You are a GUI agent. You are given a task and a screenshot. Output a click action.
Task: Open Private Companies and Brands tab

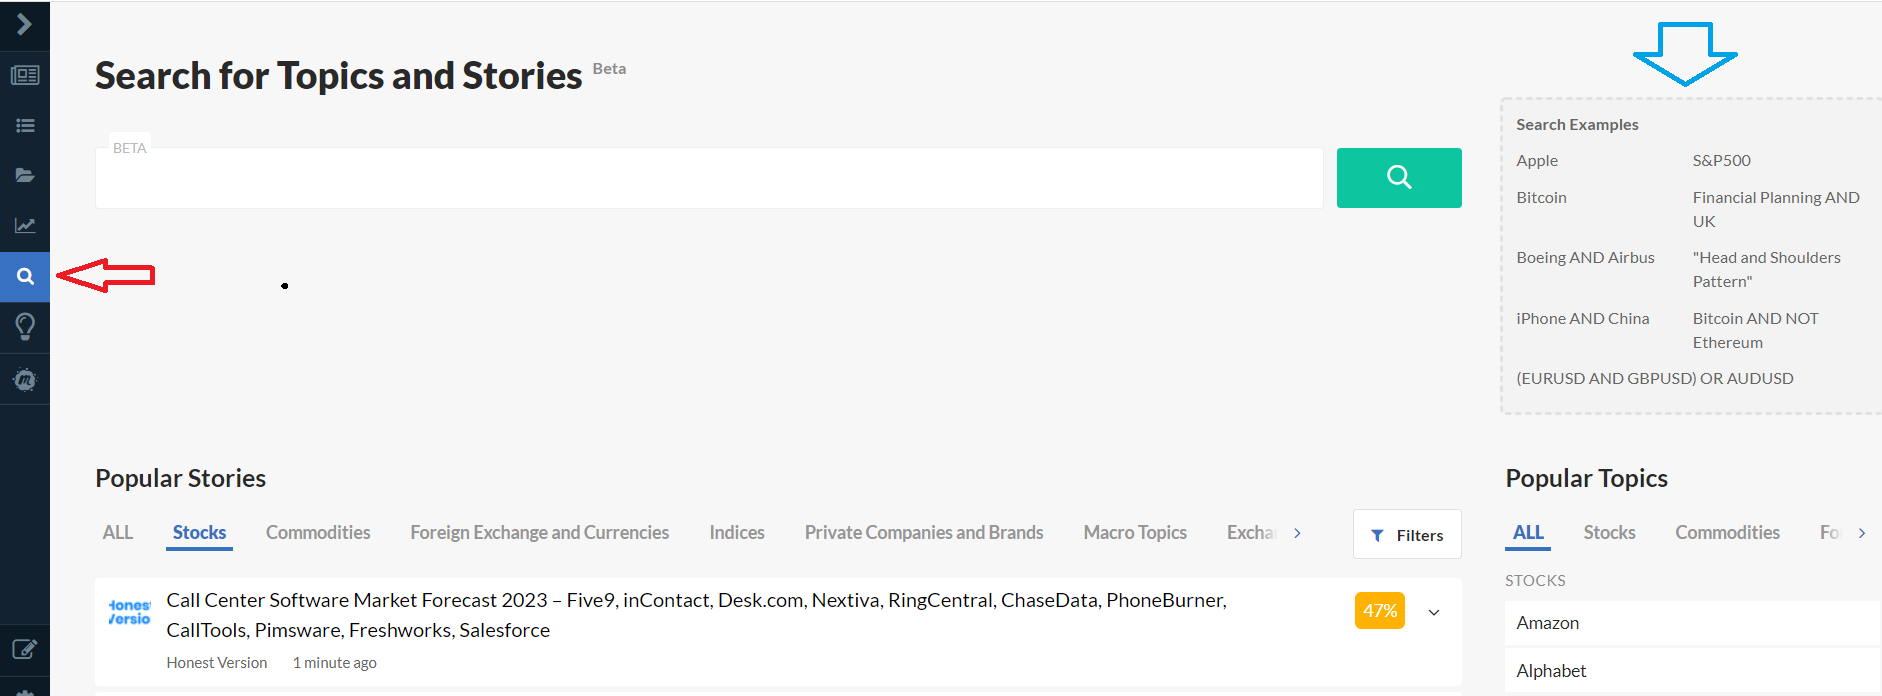click(x=924, y=533)
